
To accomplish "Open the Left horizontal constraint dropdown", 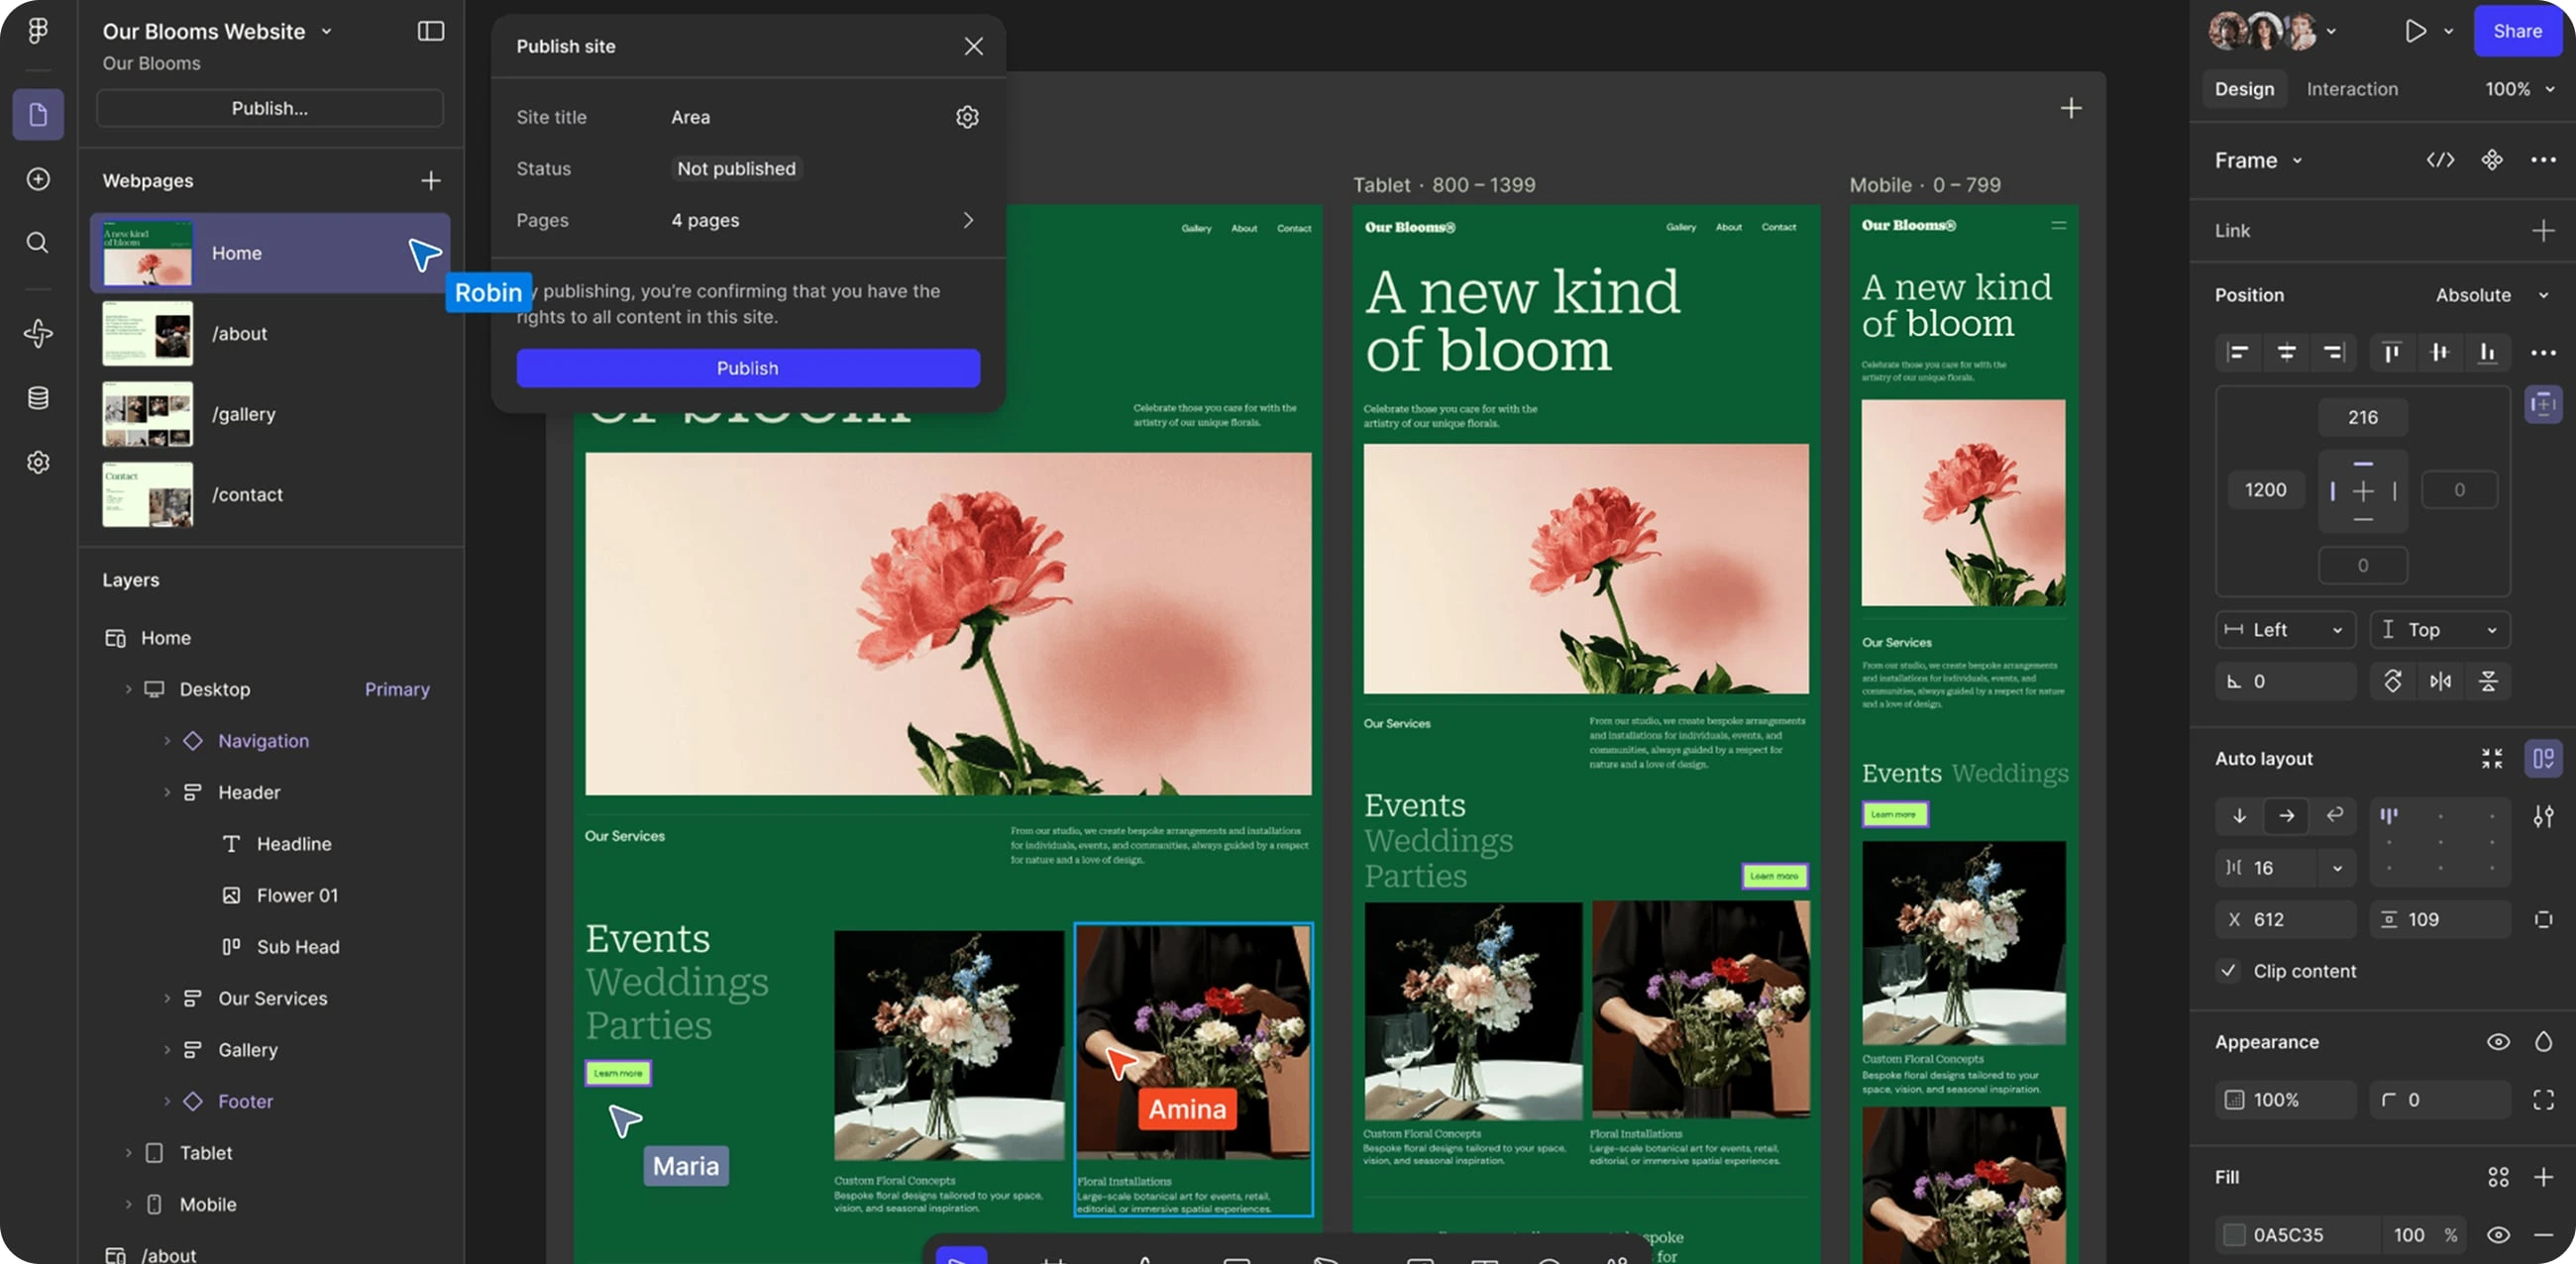I will pos(2284,630).
